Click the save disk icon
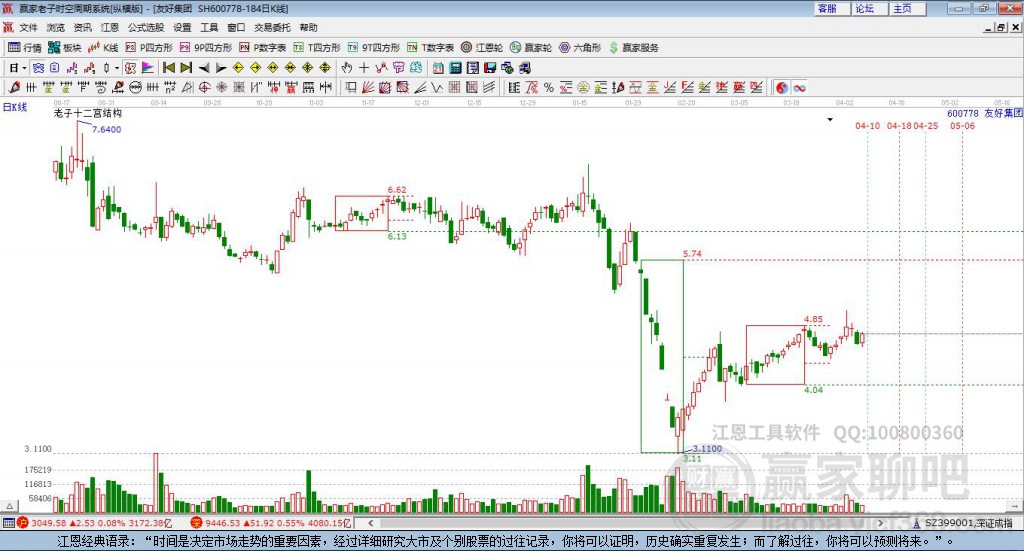The height and width of the screenshot is (551, 1024). click(x=490, y=68)
